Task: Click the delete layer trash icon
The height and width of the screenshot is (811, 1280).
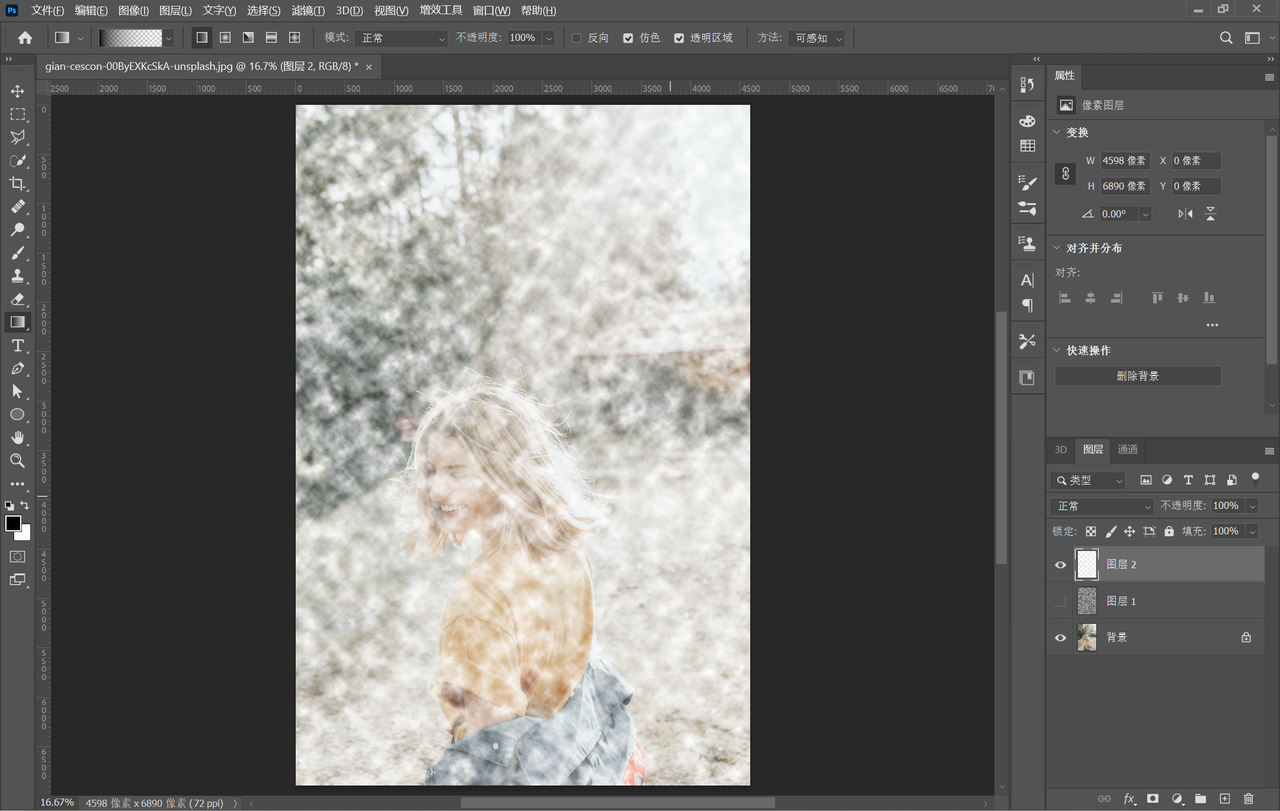Action: point(1248,799)
